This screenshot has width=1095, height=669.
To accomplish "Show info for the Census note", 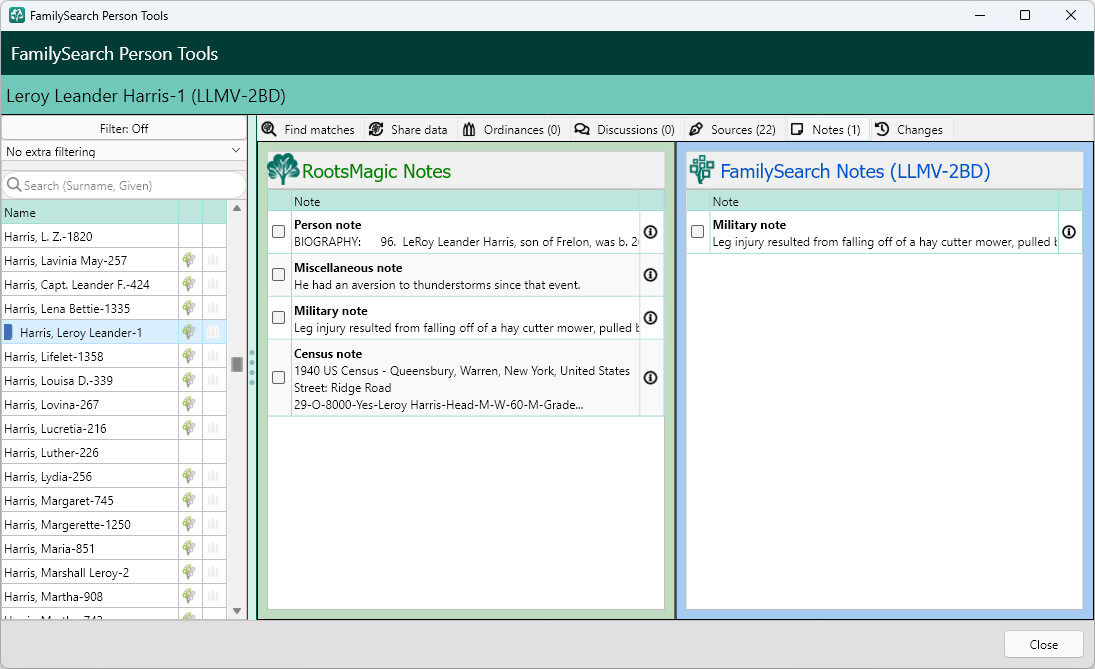I will (x=650, y=378).
